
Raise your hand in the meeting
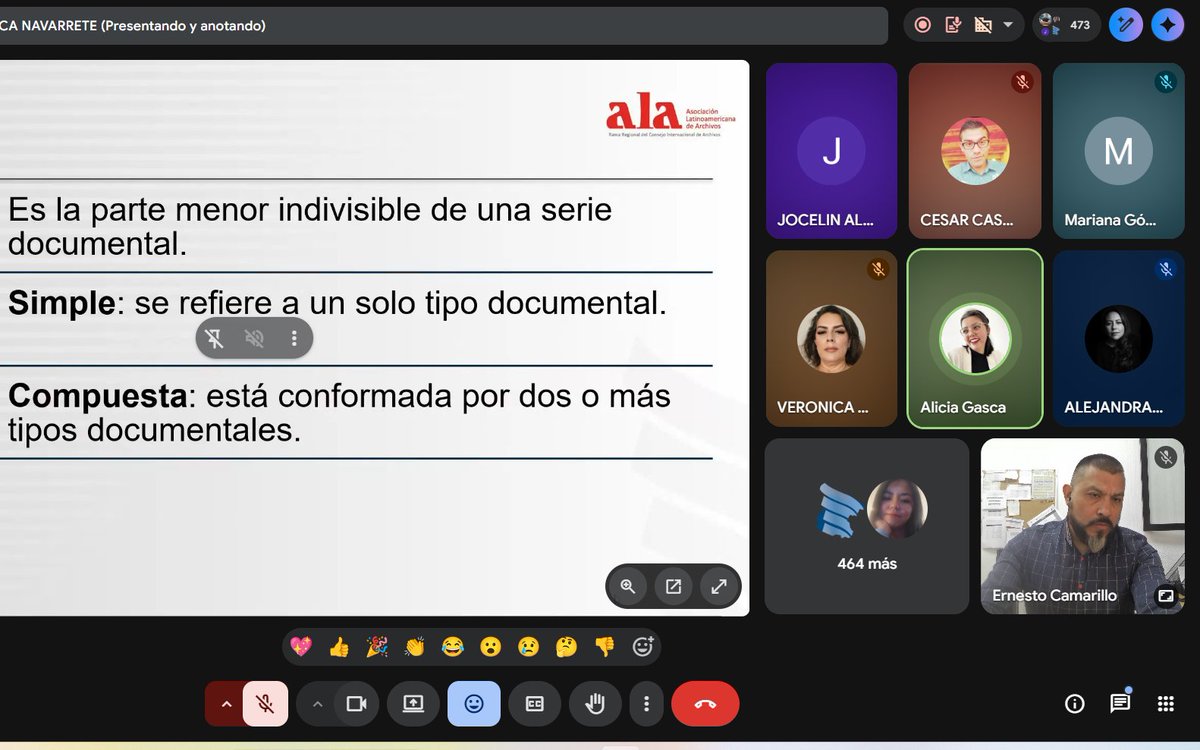596,704
